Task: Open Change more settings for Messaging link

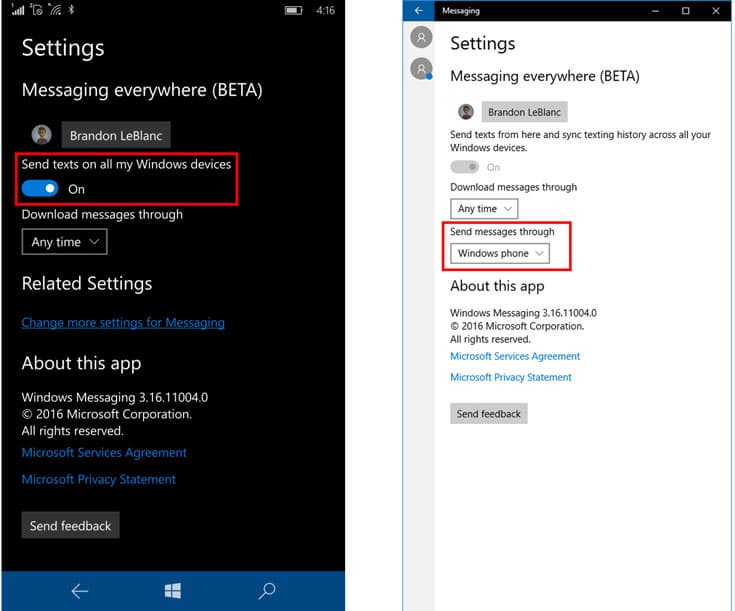Action: (x=123, y=323)
